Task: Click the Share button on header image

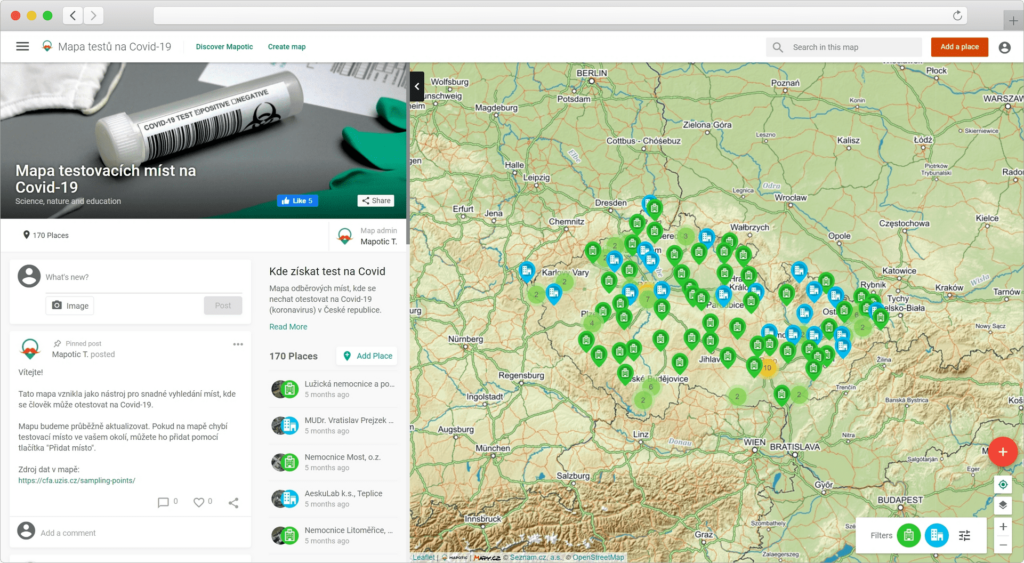Action: click(376, 201)
